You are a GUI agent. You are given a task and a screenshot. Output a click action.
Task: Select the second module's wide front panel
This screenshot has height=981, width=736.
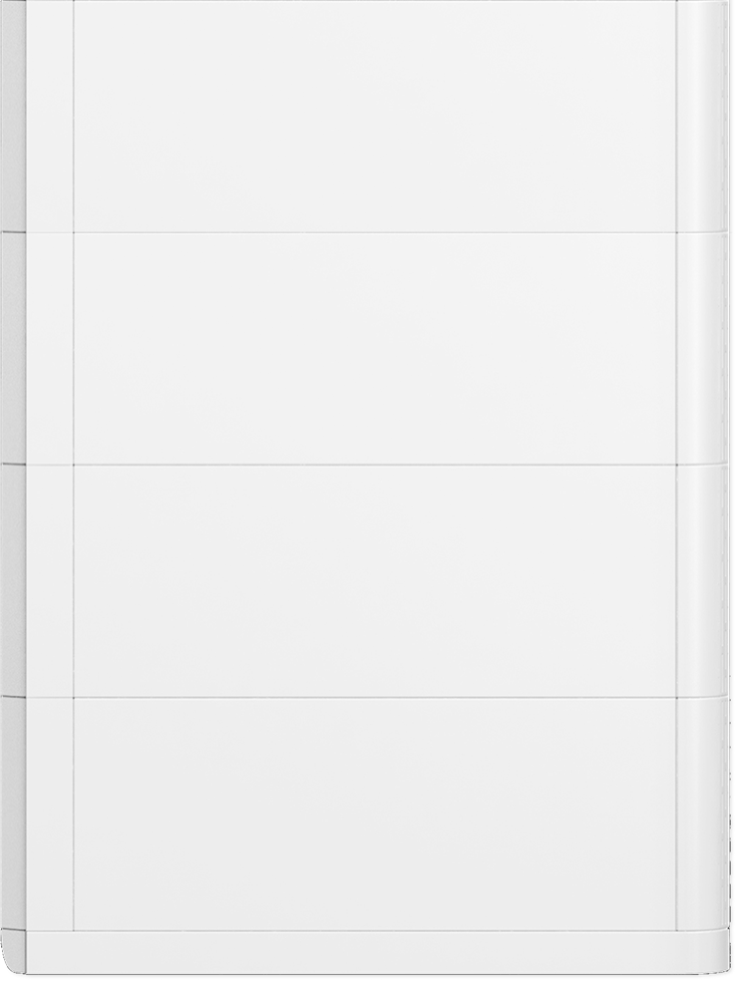coord(375,348)
